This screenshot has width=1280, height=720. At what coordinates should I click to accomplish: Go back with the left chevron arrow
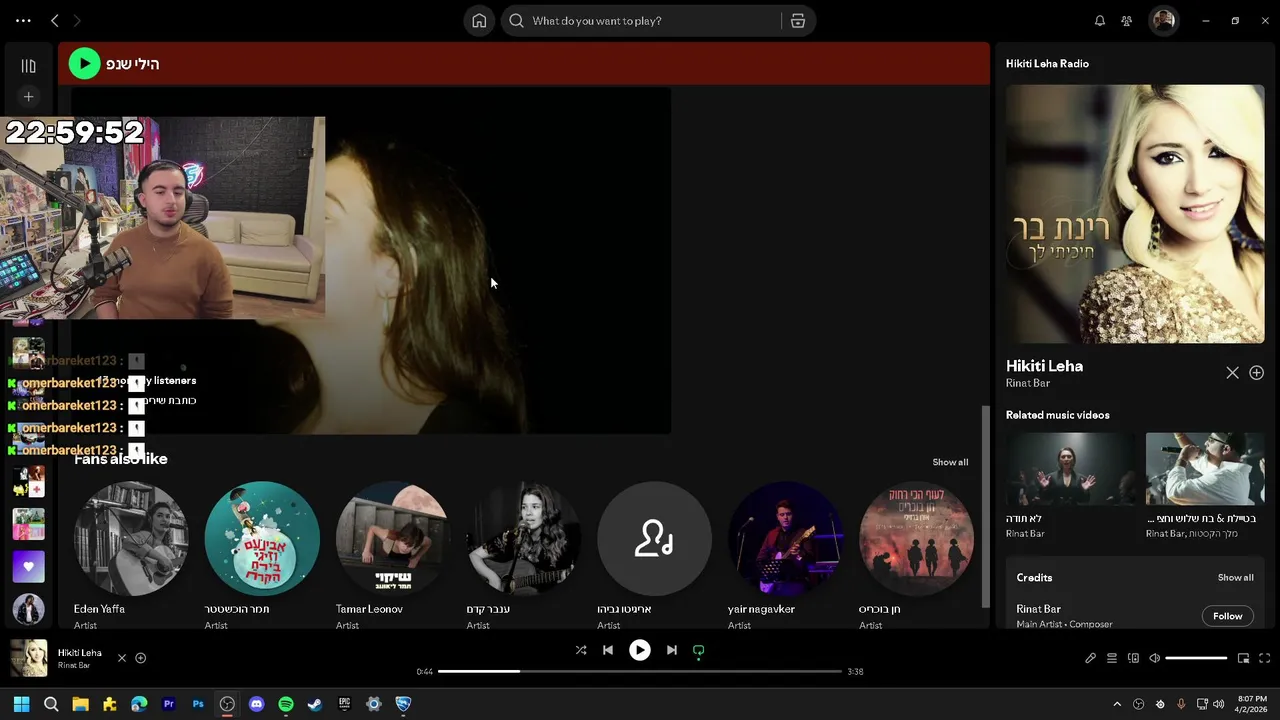point(55,21)
